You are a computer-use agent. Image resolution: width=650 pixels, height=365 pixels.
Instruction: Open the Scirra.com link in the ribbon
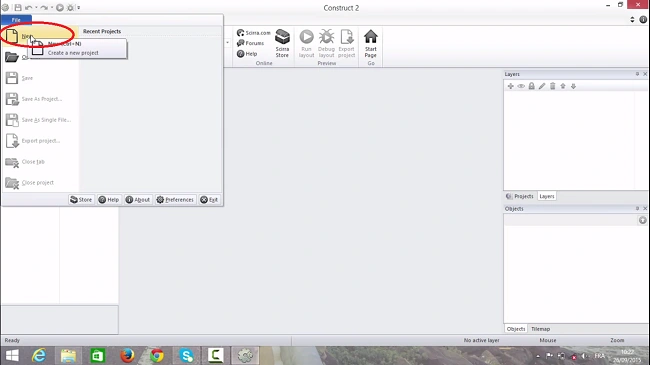[253, 33]
